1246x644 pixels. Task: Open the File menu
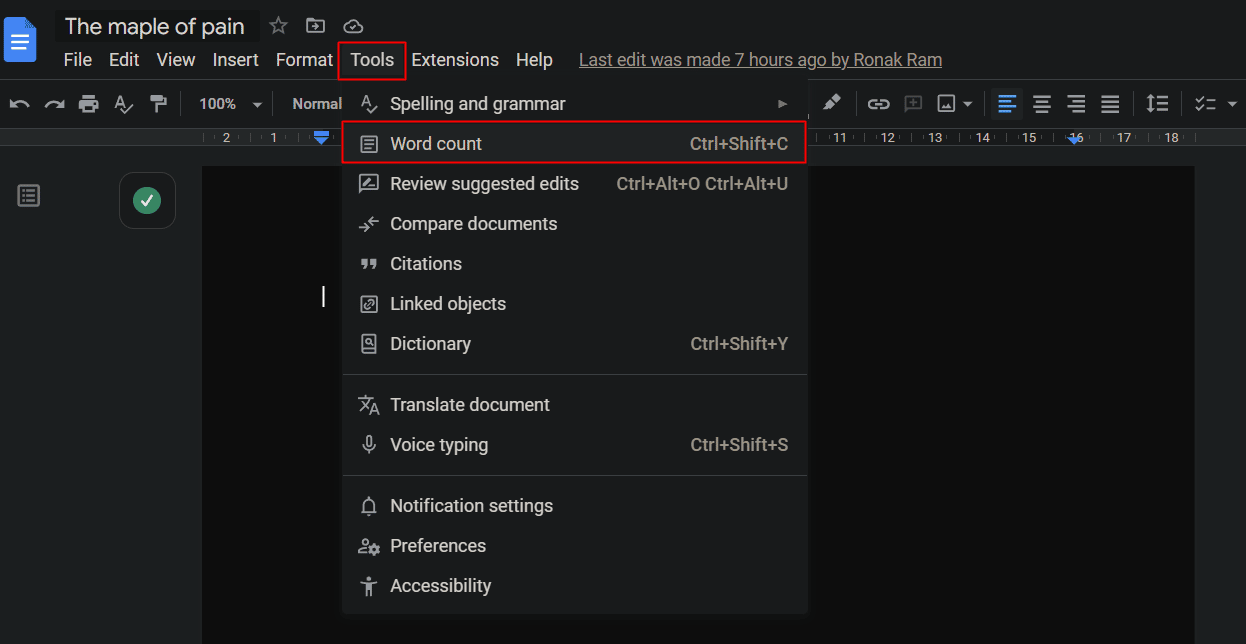[78, 60]
